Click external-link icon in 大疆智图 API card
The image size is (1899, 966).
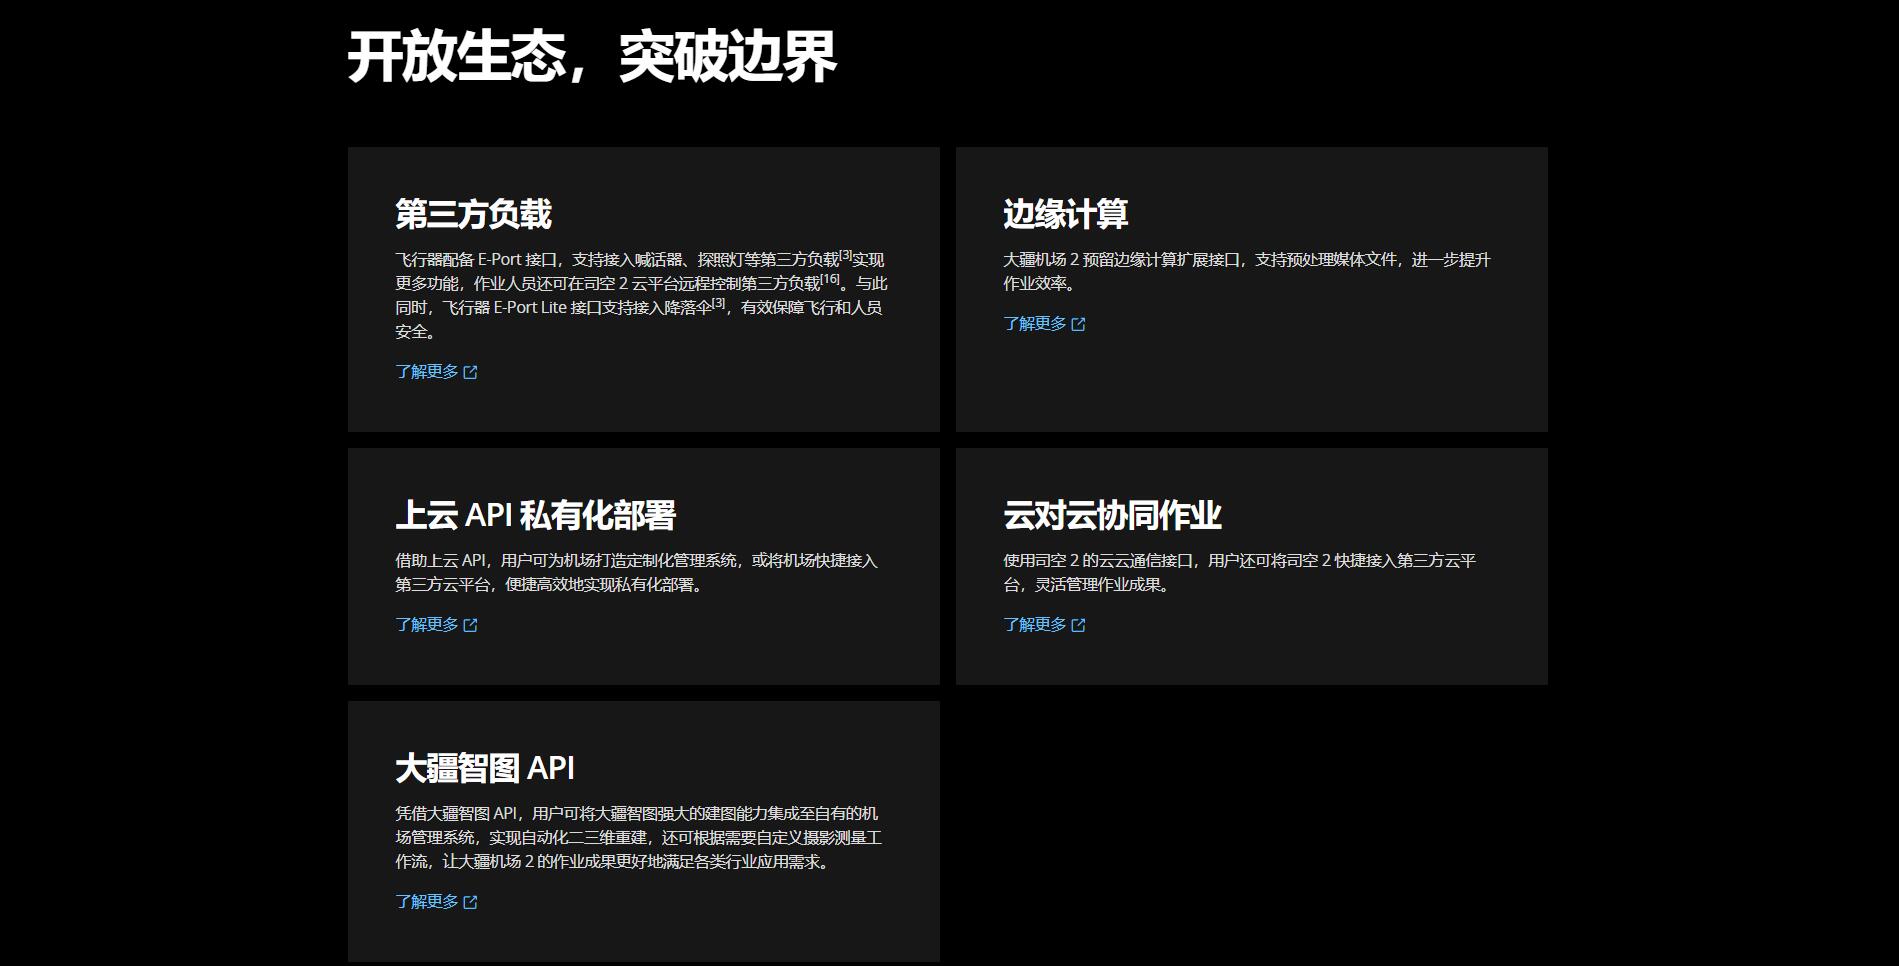click(x=471, y=903)
